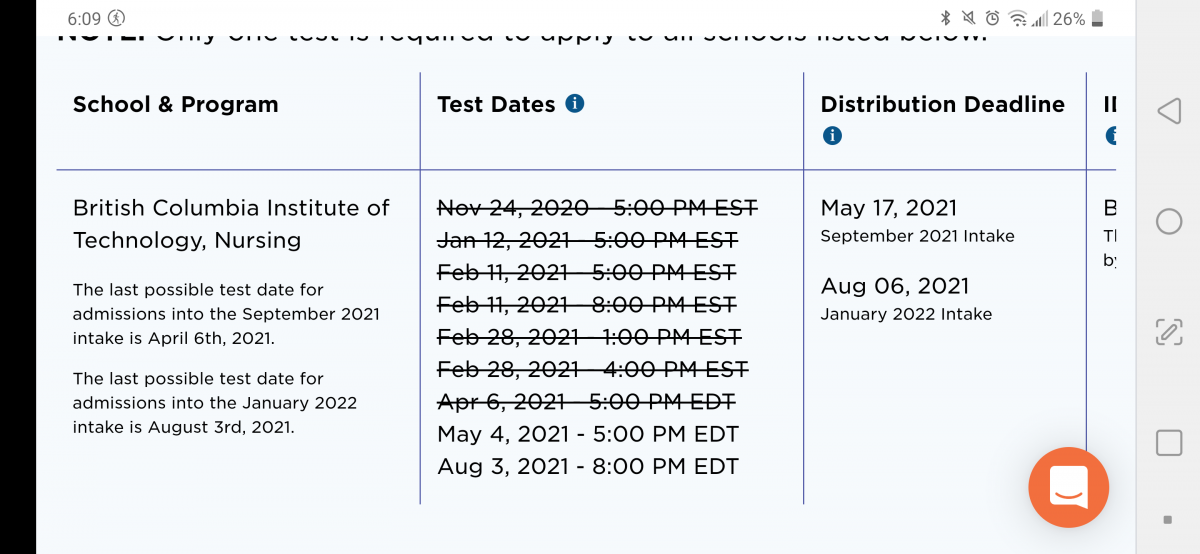Tap the Test Dates column header
Viewport: 1200px width, 554px height.
pyautogui.click(x=496, y=104)
